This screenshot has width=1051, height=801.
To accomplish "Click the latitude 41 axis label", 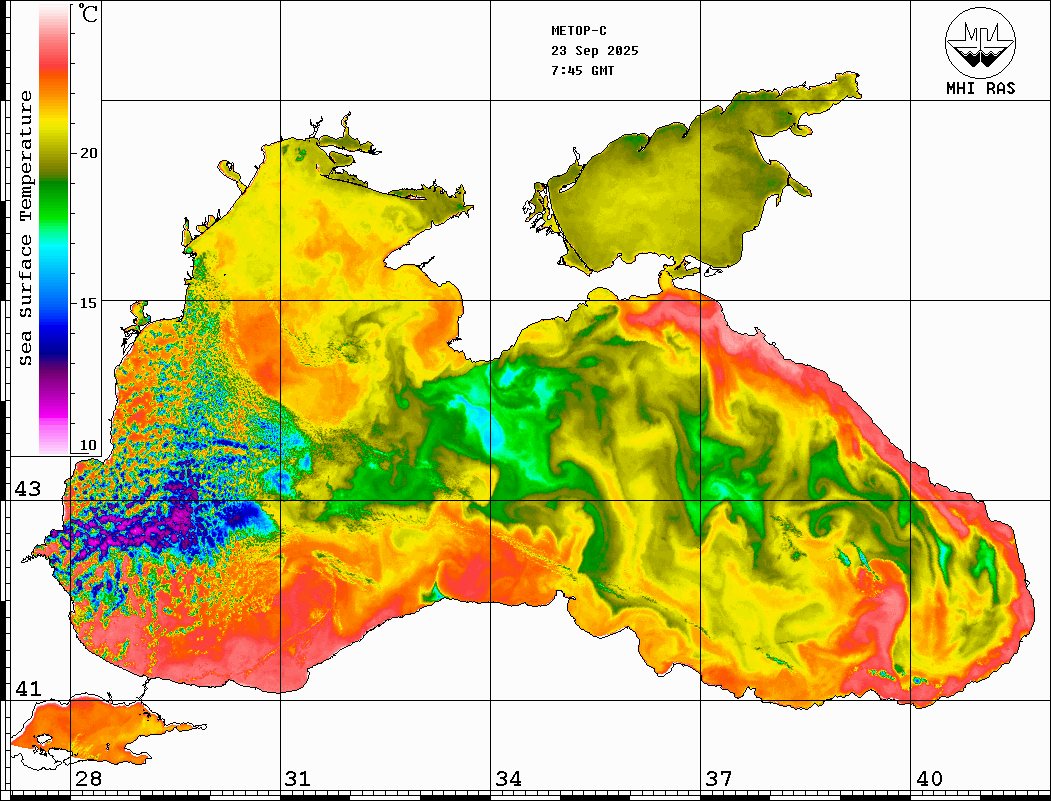I will (x=26, y=689).
